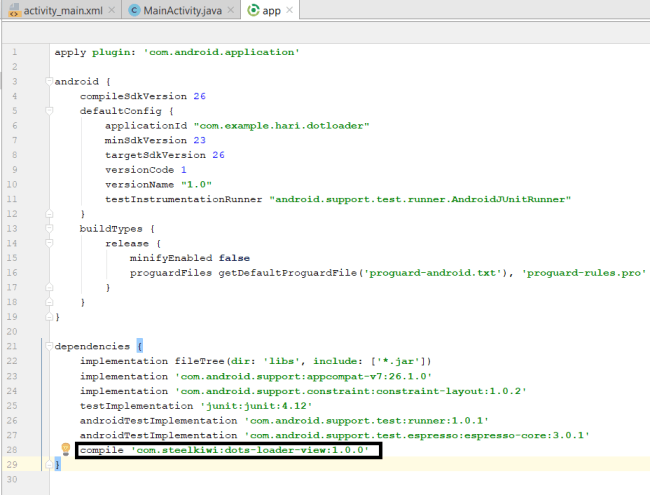Collapse the dependencies block fold marker
This screenshot has width=650, height=495.
click(49, 346)
